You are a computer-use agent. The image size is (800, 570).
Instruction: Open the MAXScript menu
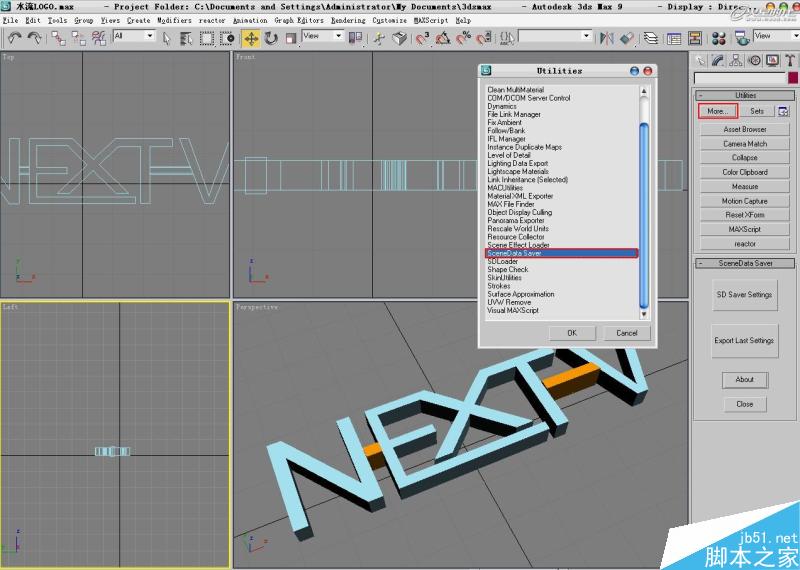pyautogui.click(x=431, y=20)
